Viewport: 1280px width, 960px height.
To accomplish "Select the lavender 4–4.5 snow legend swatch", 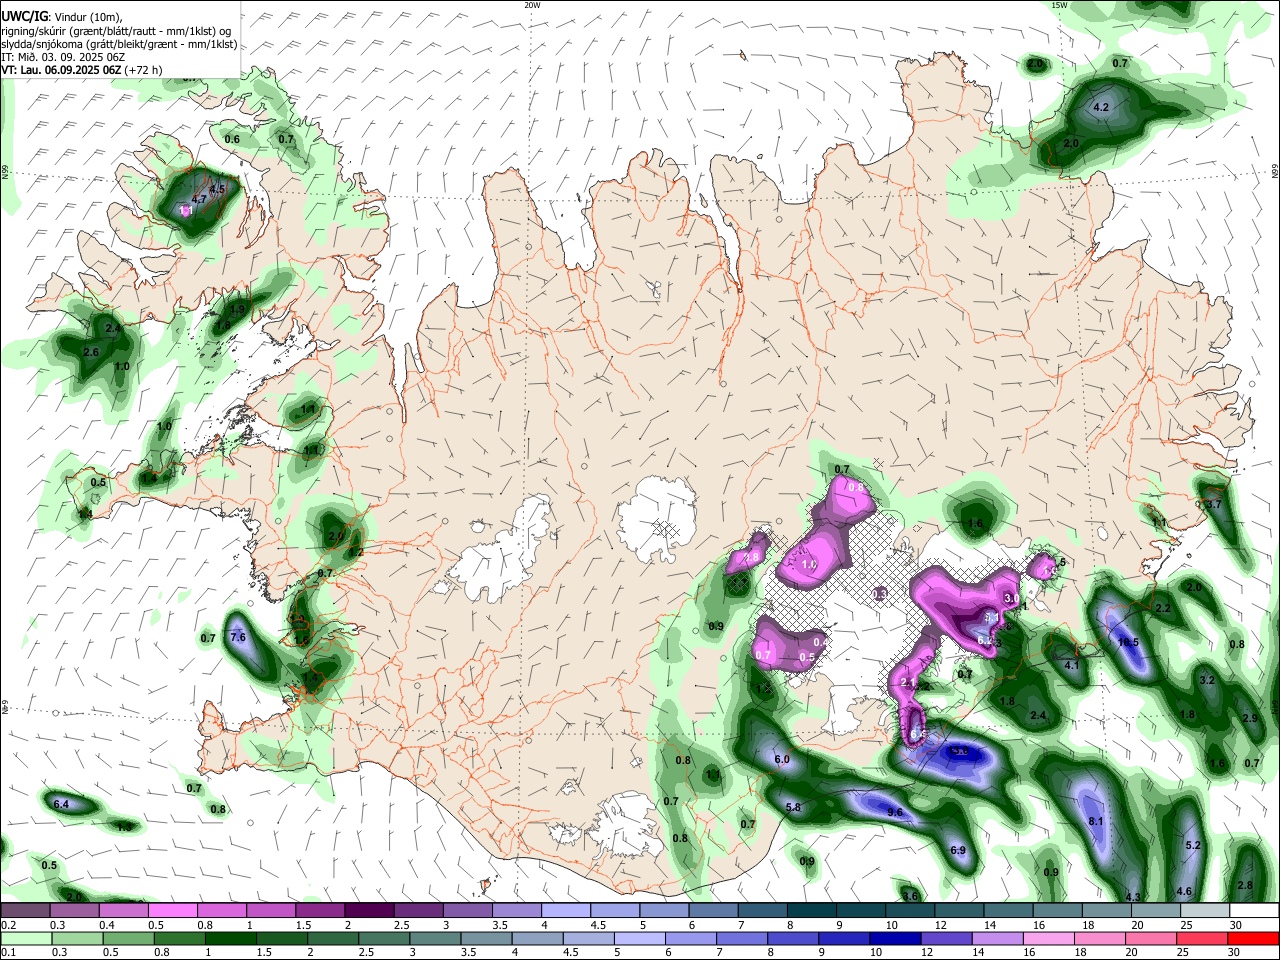I will [565, 910].
